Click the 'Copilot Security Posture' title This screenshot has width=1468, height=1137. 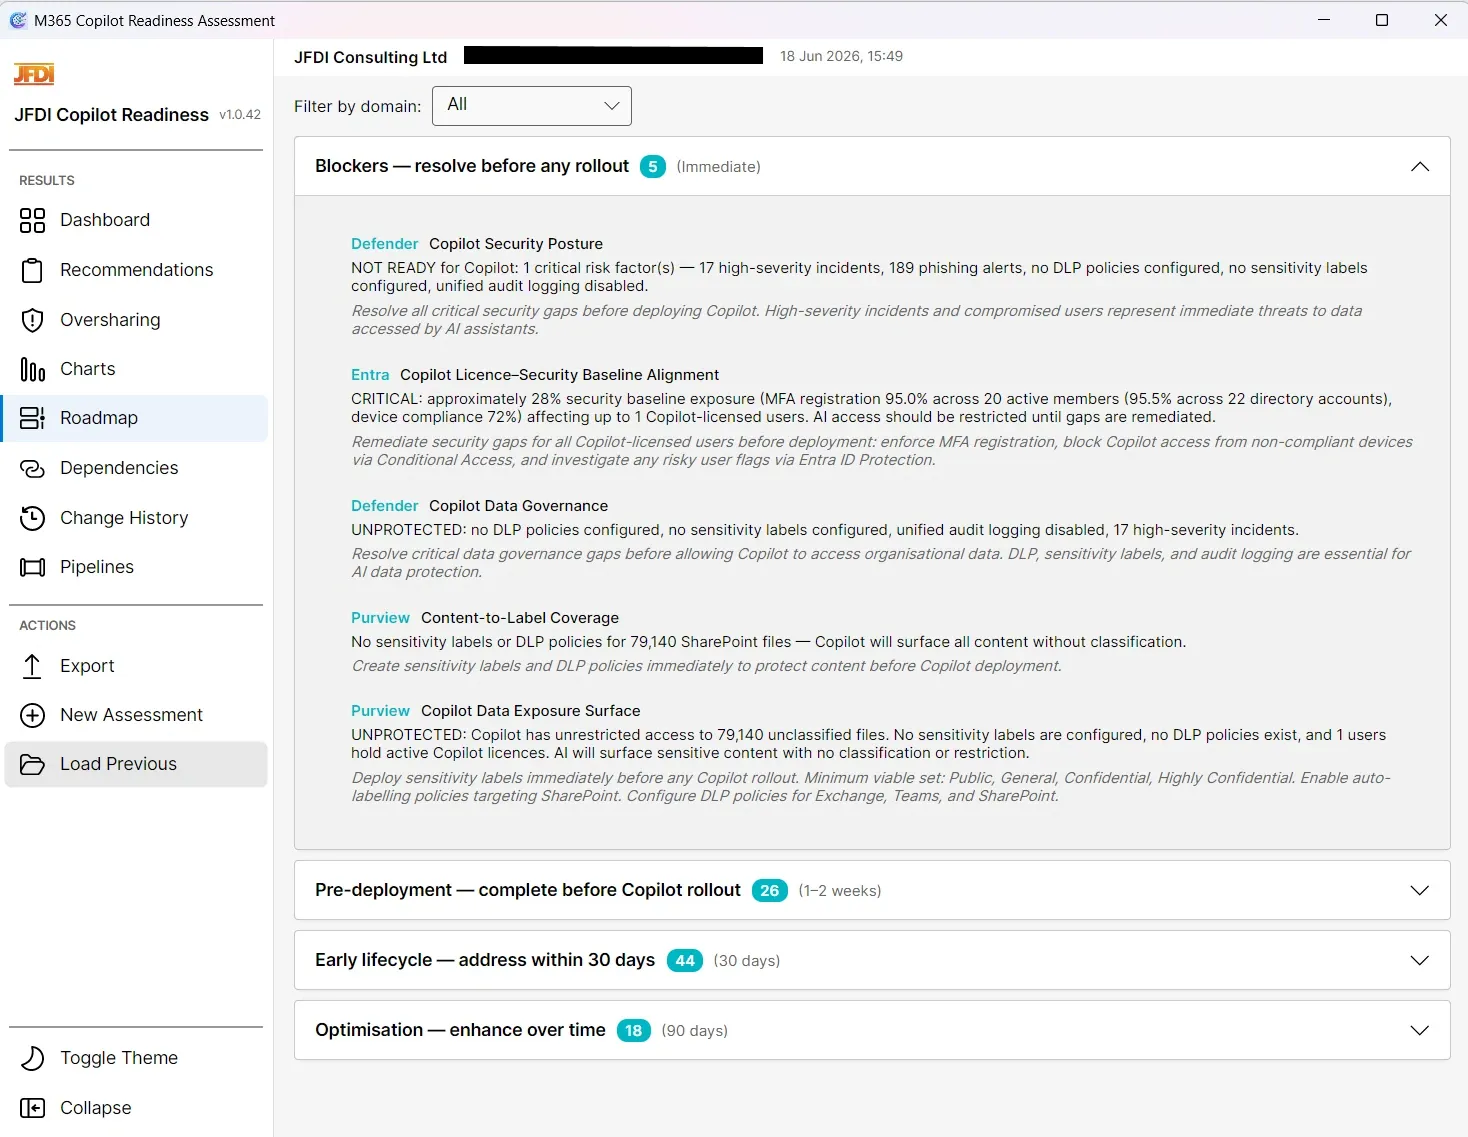pos(516,244)
